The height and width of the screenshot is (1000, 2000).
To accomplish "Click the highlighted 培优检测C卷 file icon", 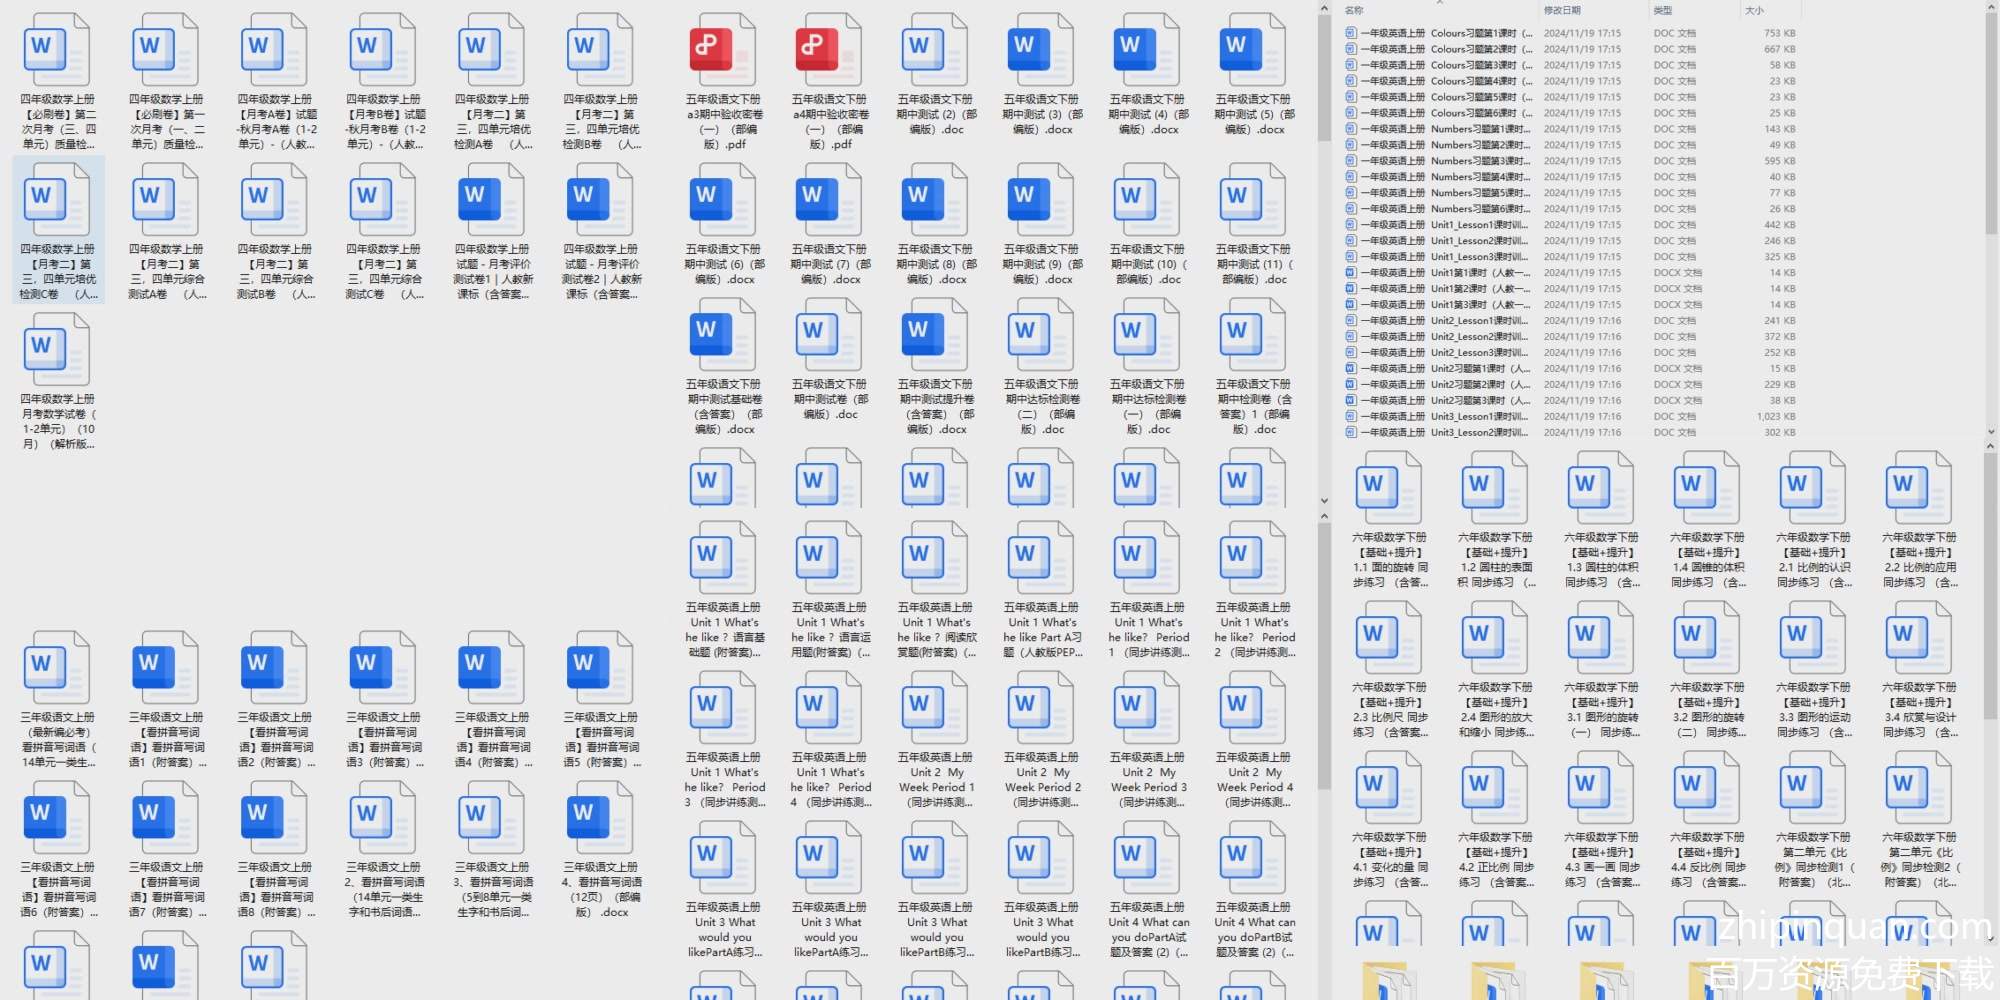I will pos(58,199).
